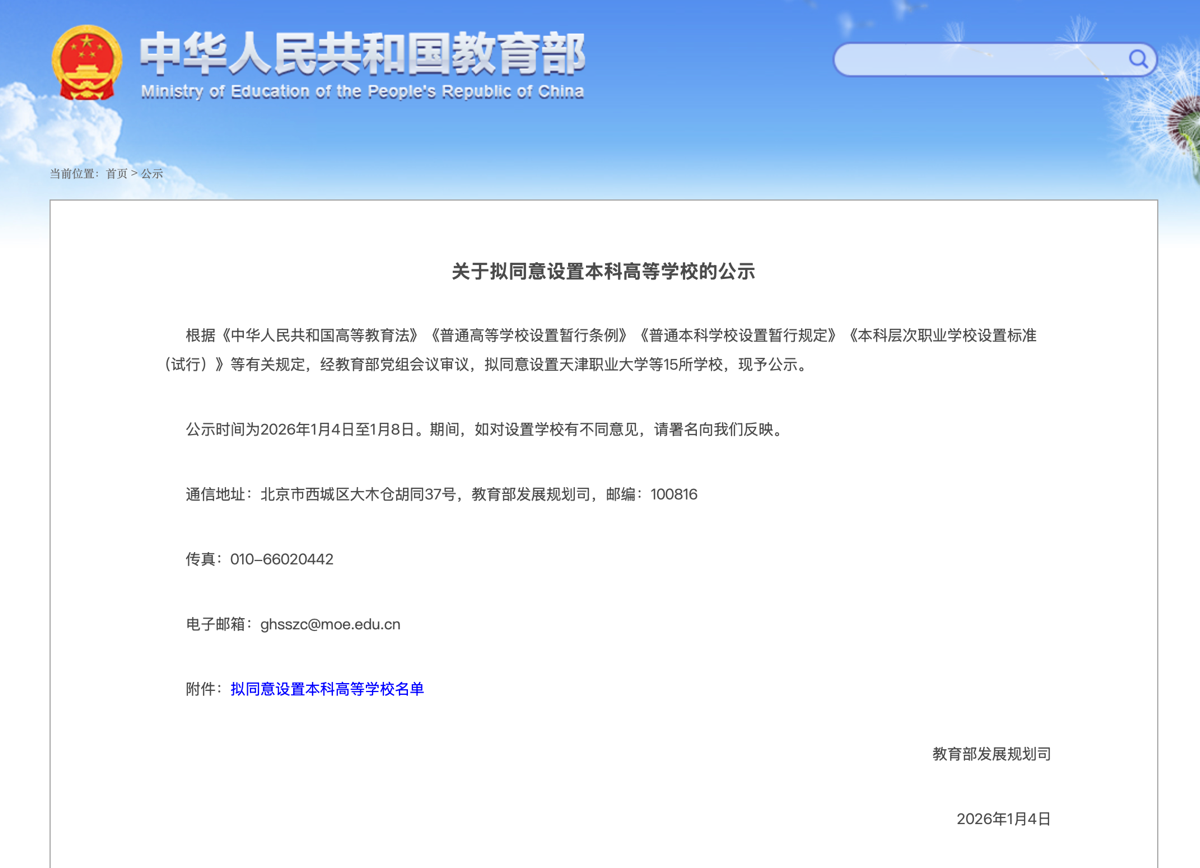The height and width of the screenshot is (868, 1200).
Task: Focus the header search input field
Action: [980, 60]
